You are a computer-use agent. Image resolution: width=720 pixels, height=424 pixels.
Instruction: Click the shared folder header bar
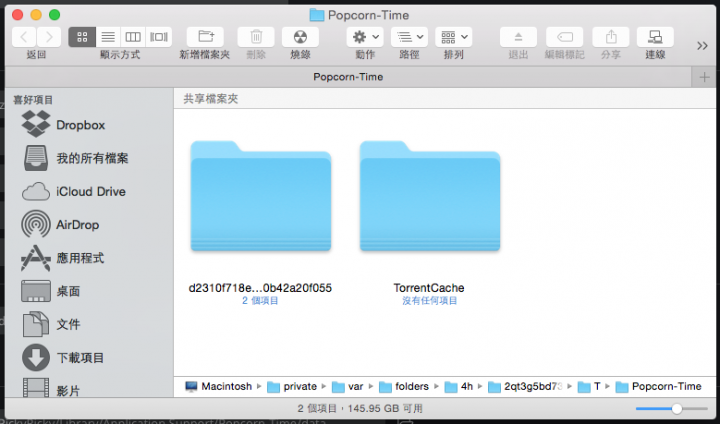[444, 99]
